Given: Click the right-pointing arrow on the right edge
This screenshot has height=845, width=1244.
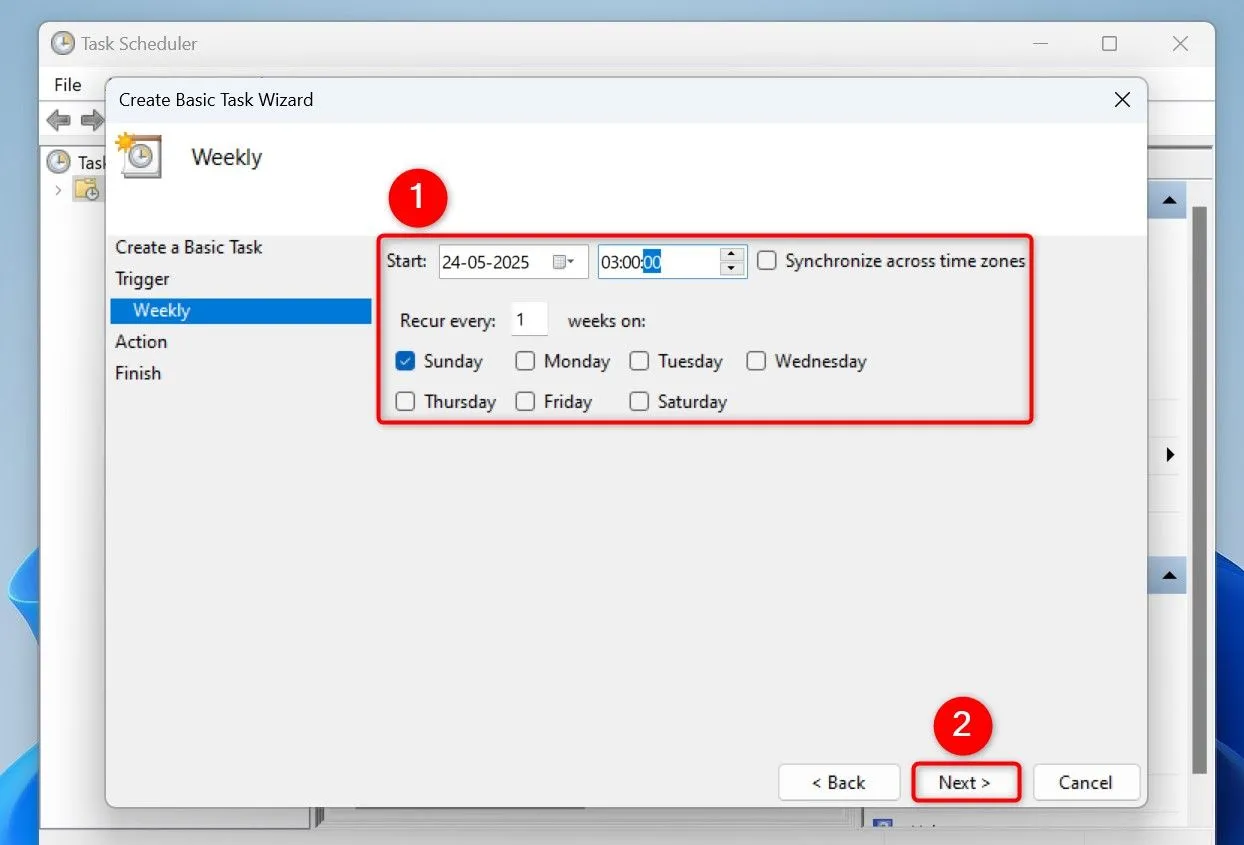Looking at the screenshot, I should point(1169,454).
